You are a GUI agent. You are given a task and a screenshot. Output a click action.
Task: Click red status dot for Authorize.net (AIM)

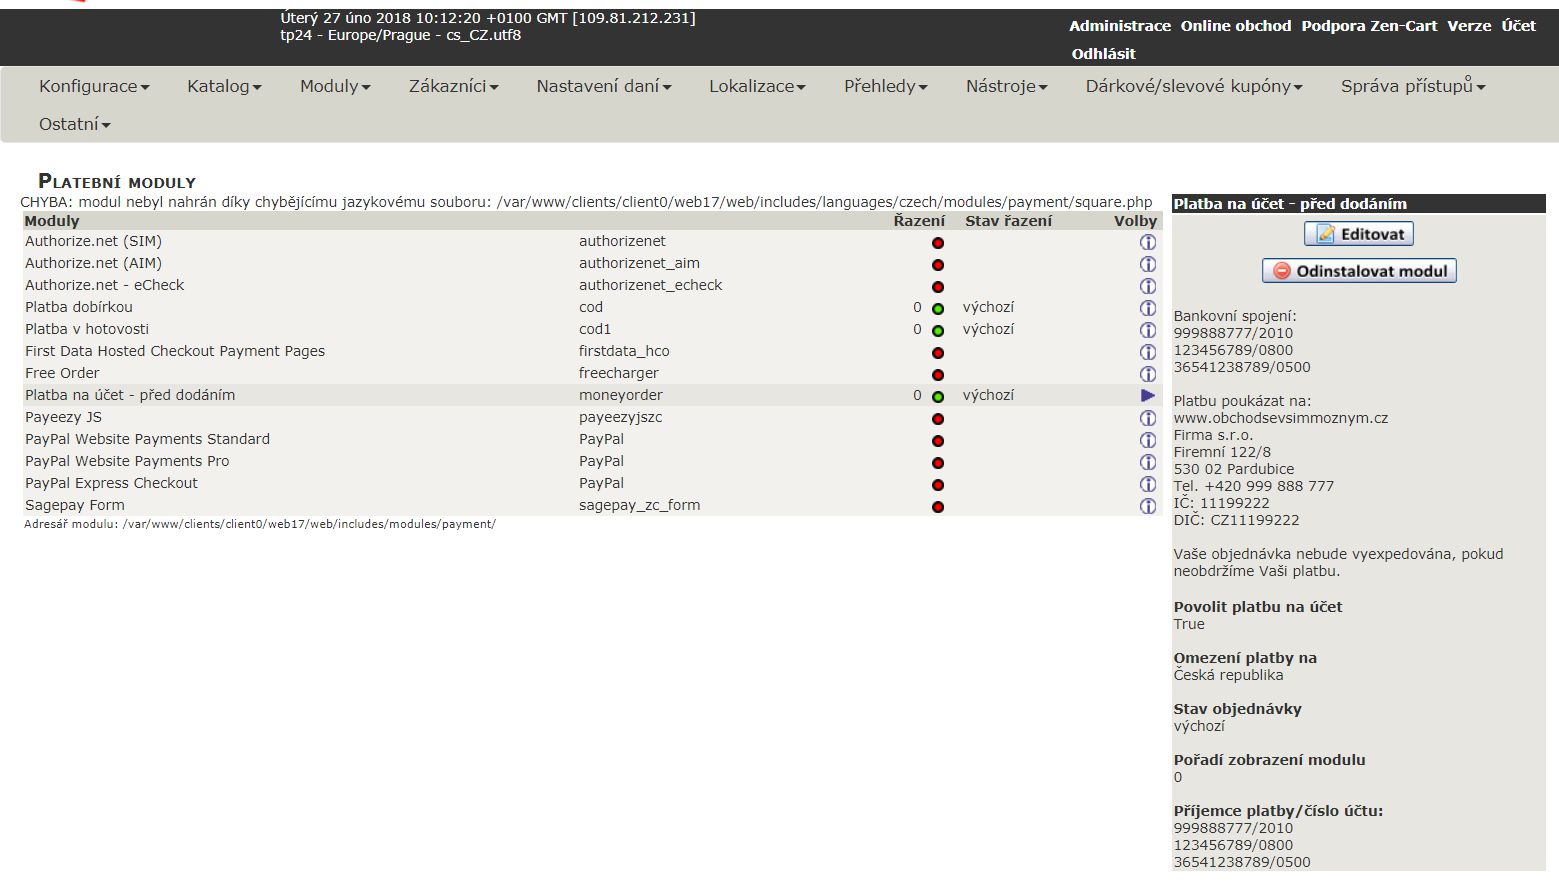pyautogui.click(x=937, y=265)
